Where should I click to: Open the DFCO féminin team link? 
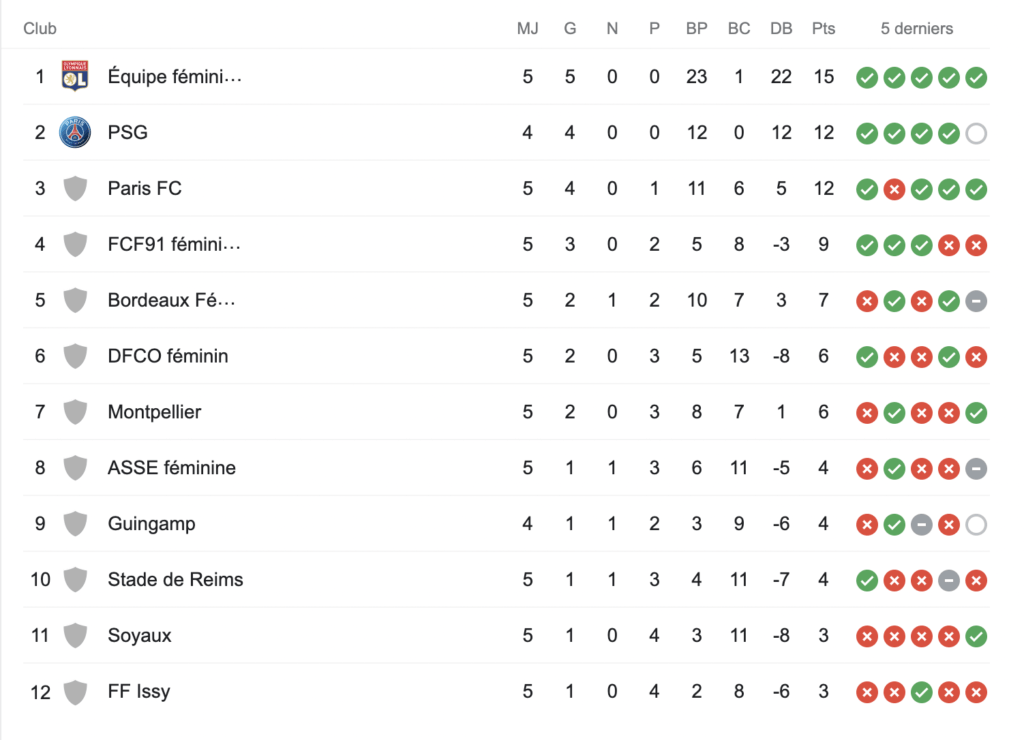tap(168, 356)
